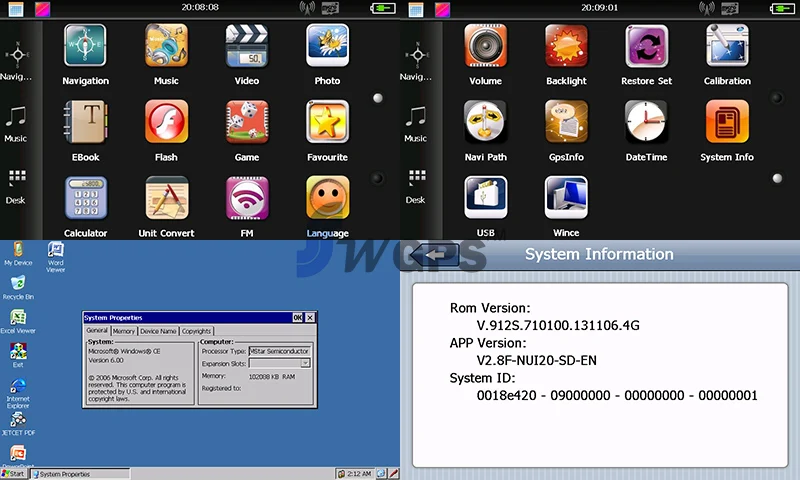The height and width of the screenshot is (480, 800).
Task: Click the Processor Type text field
Action: (x=277, y=351)
